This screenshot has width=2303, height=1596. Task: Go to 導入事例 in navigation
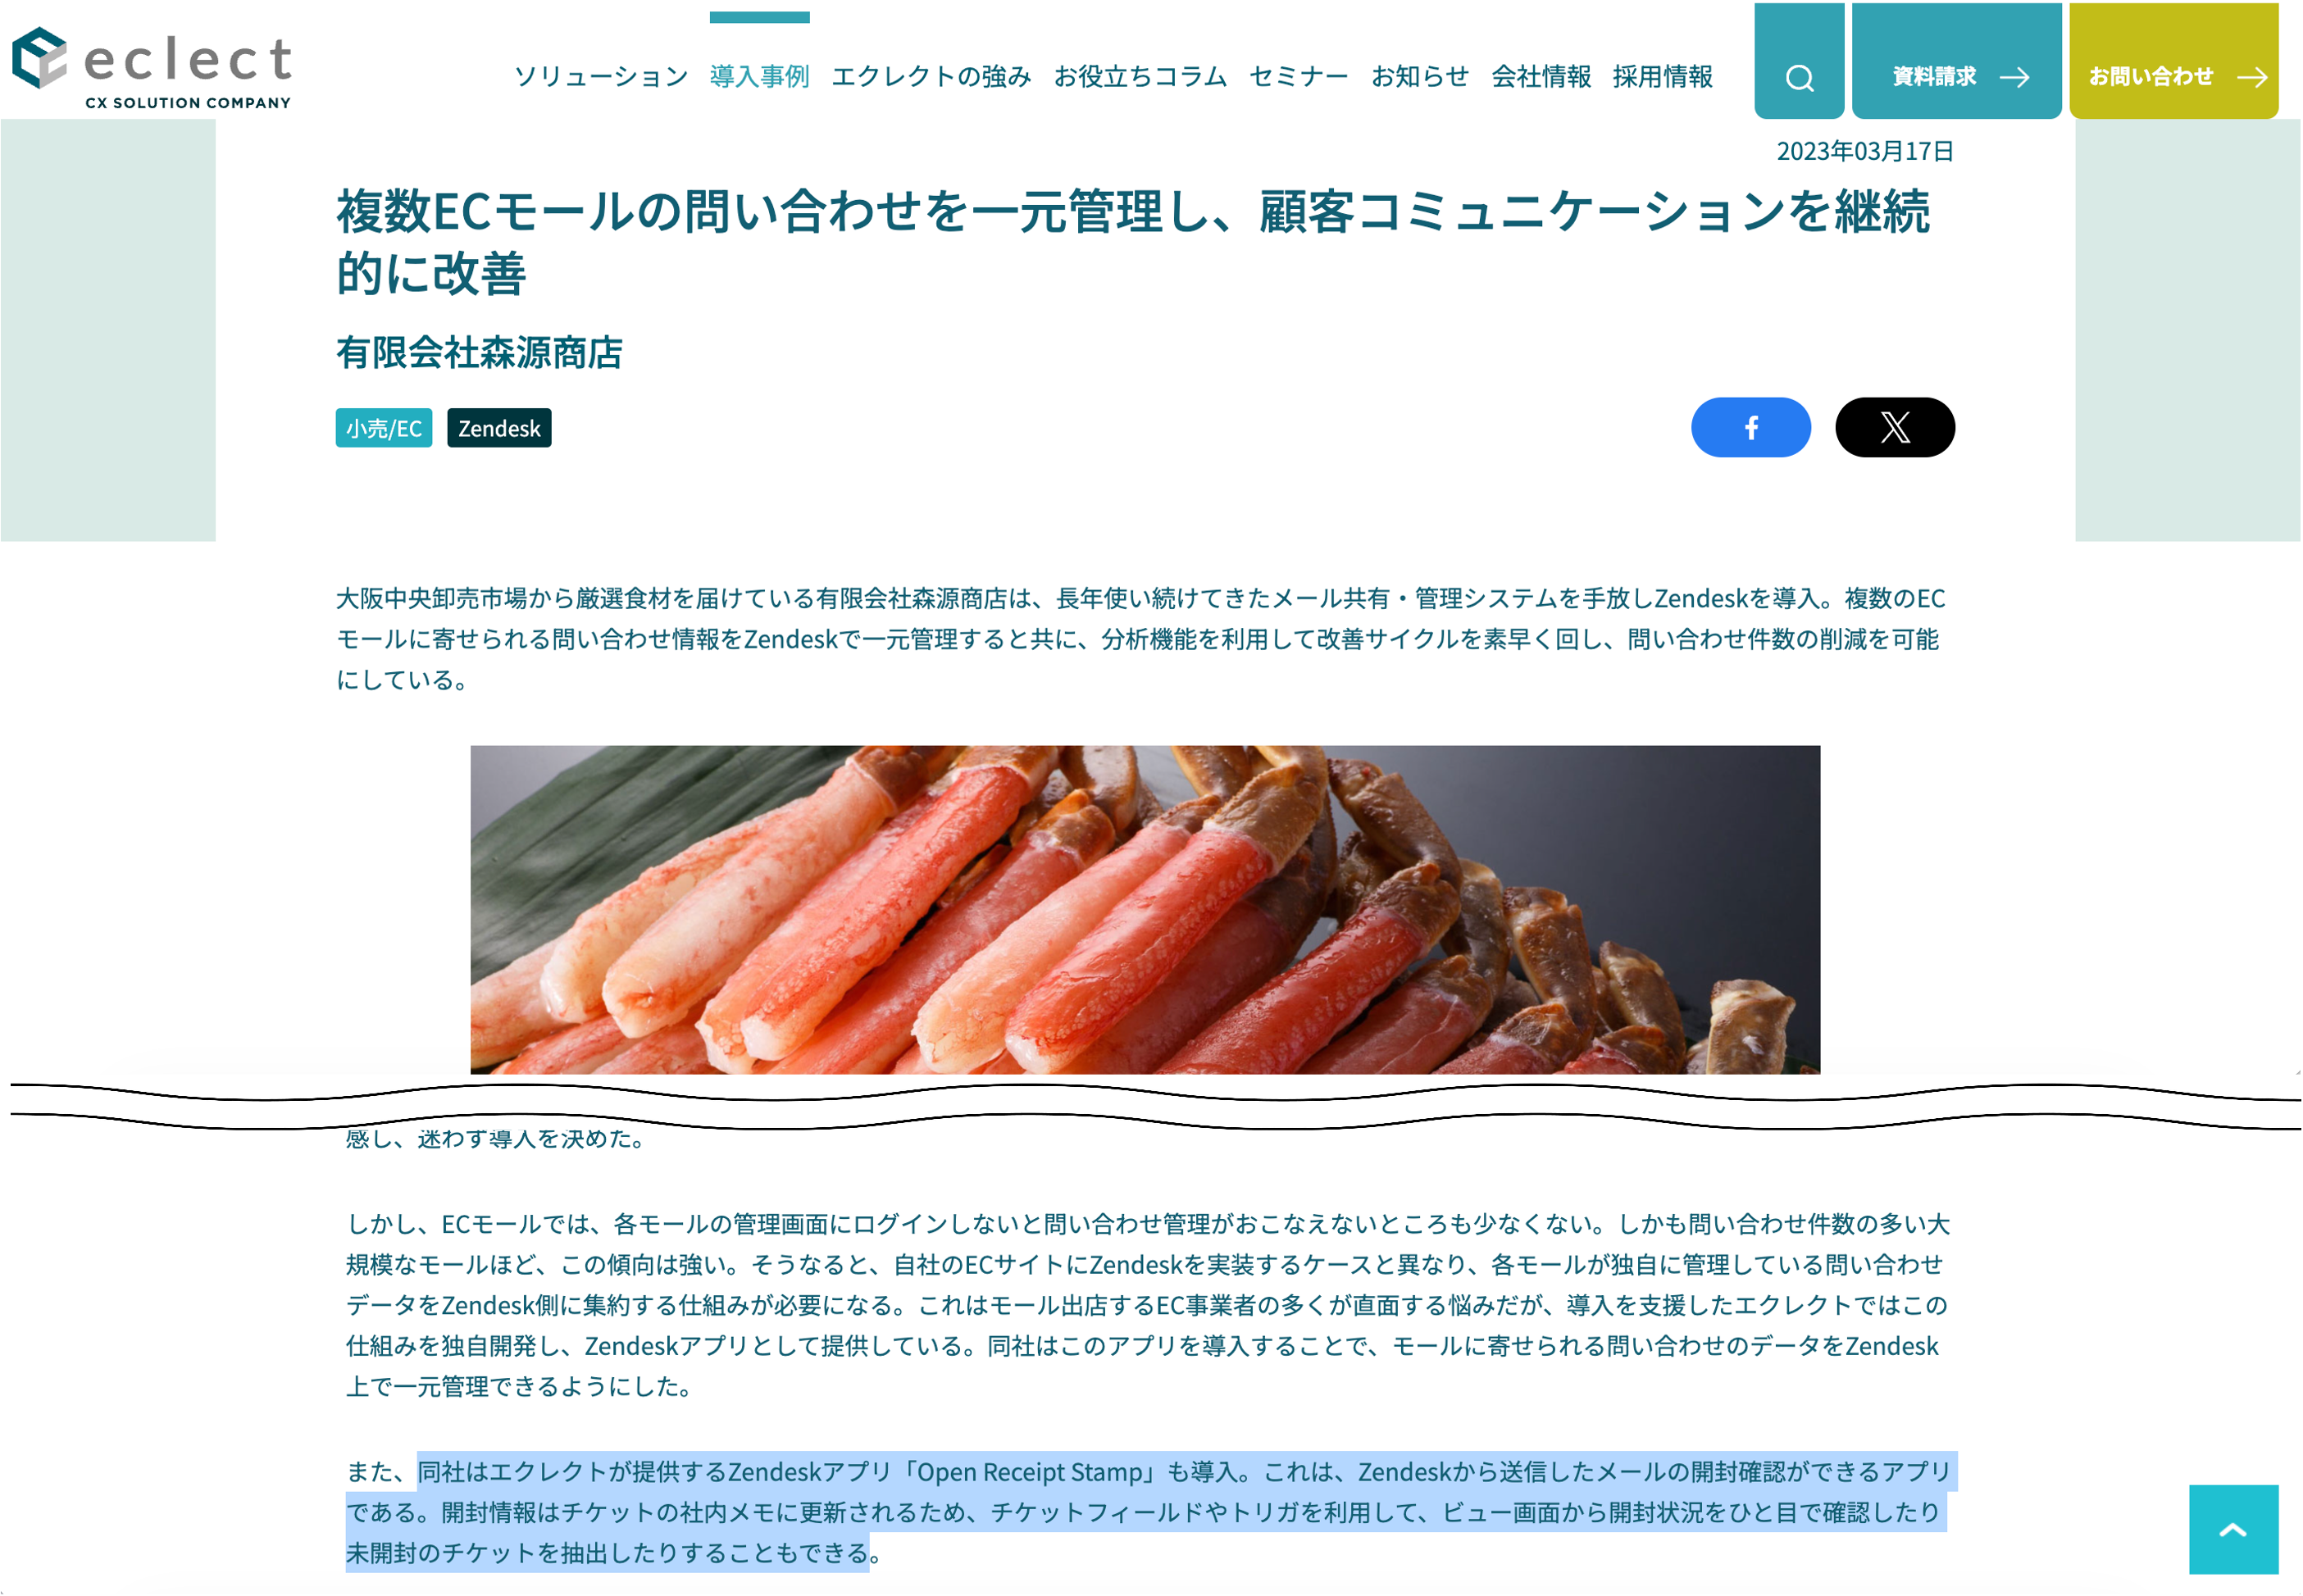tap(759, 76)
